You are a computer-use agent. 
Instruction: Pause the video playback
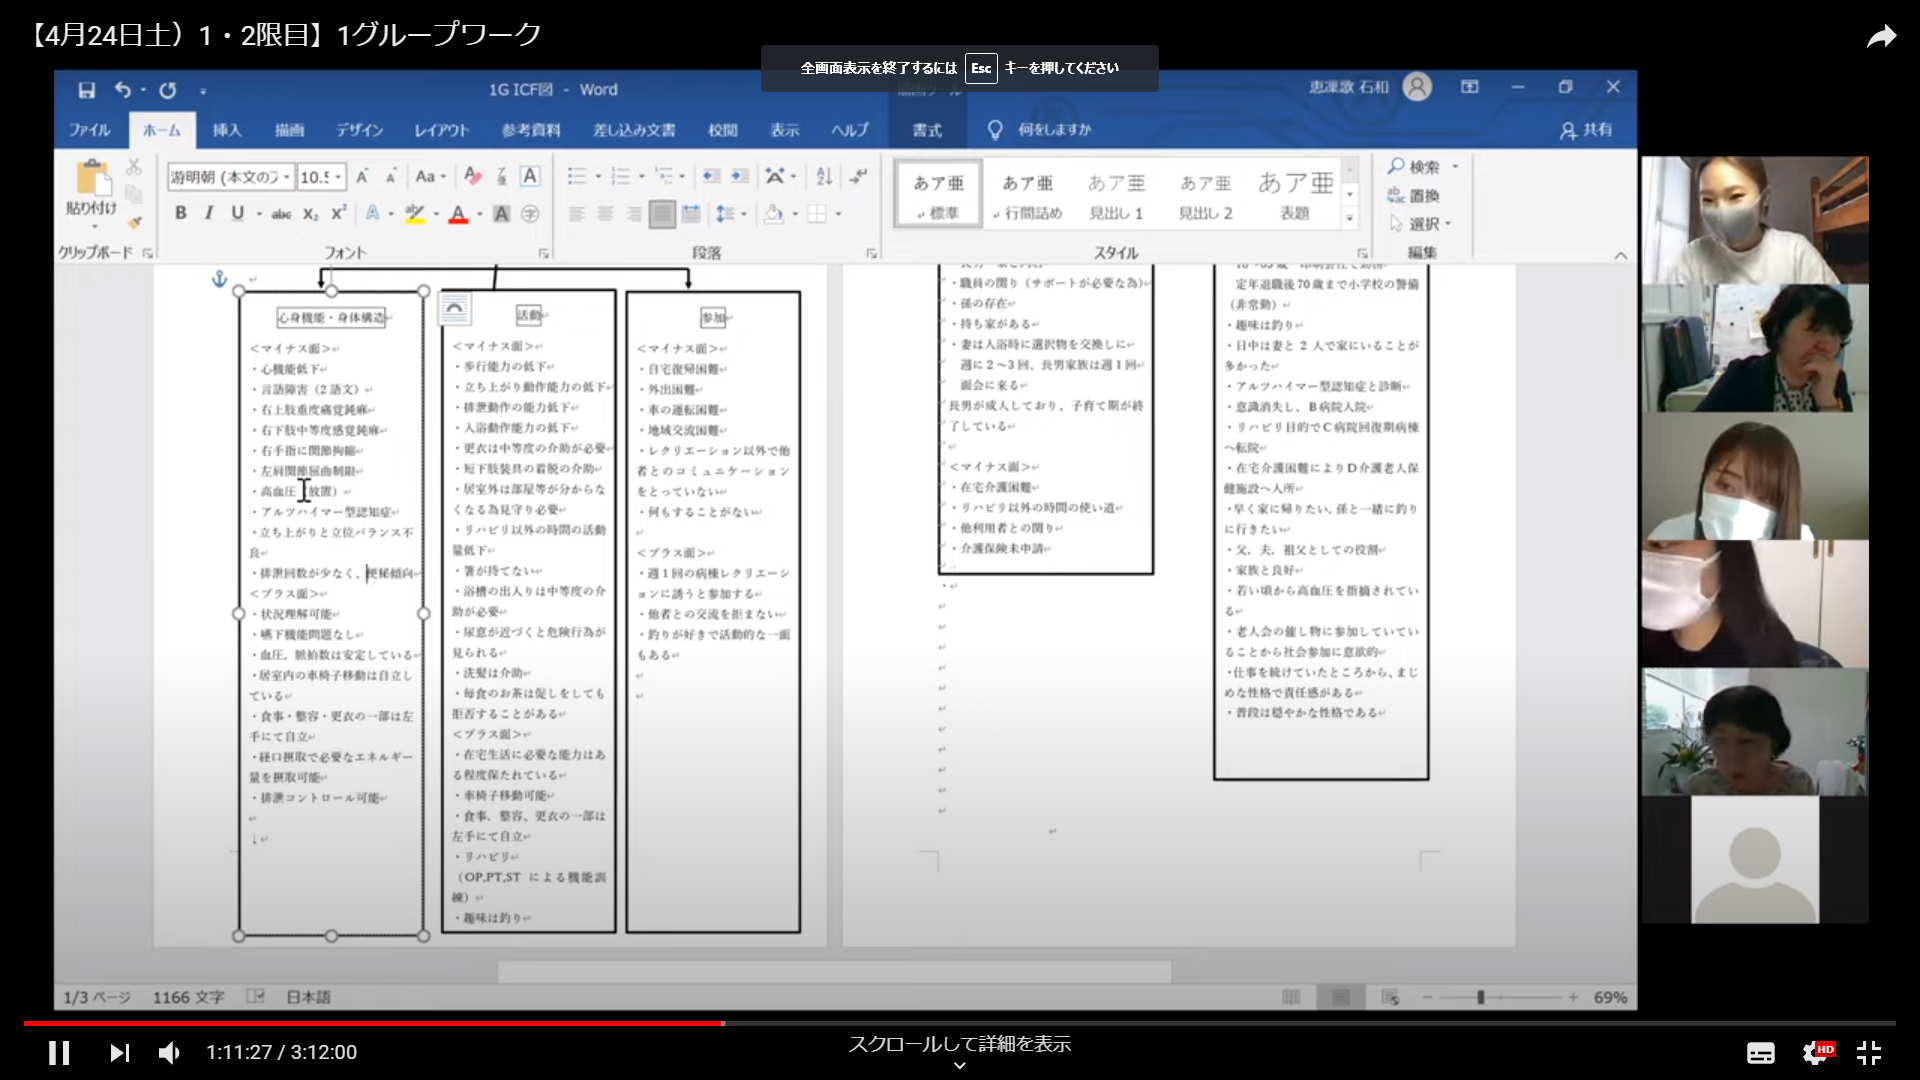(x=59, y=1052)
